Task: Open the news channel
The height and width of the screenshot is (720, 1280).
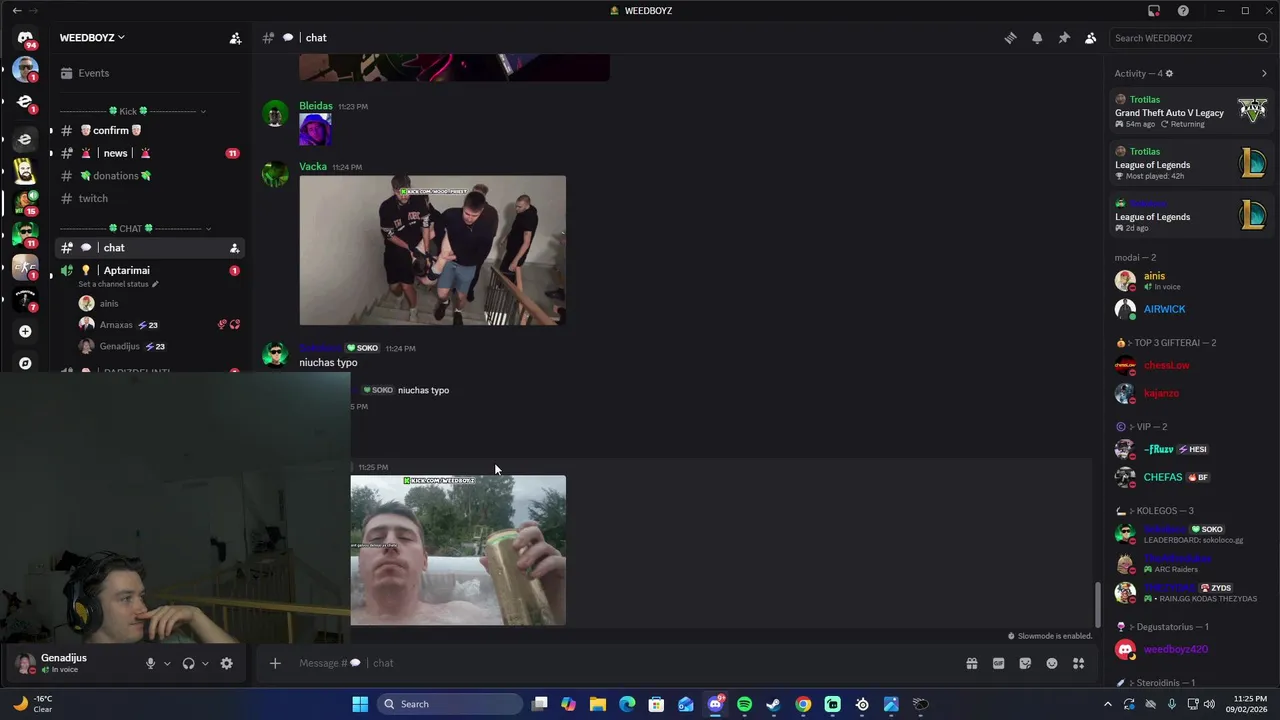Action: [150, 153]
